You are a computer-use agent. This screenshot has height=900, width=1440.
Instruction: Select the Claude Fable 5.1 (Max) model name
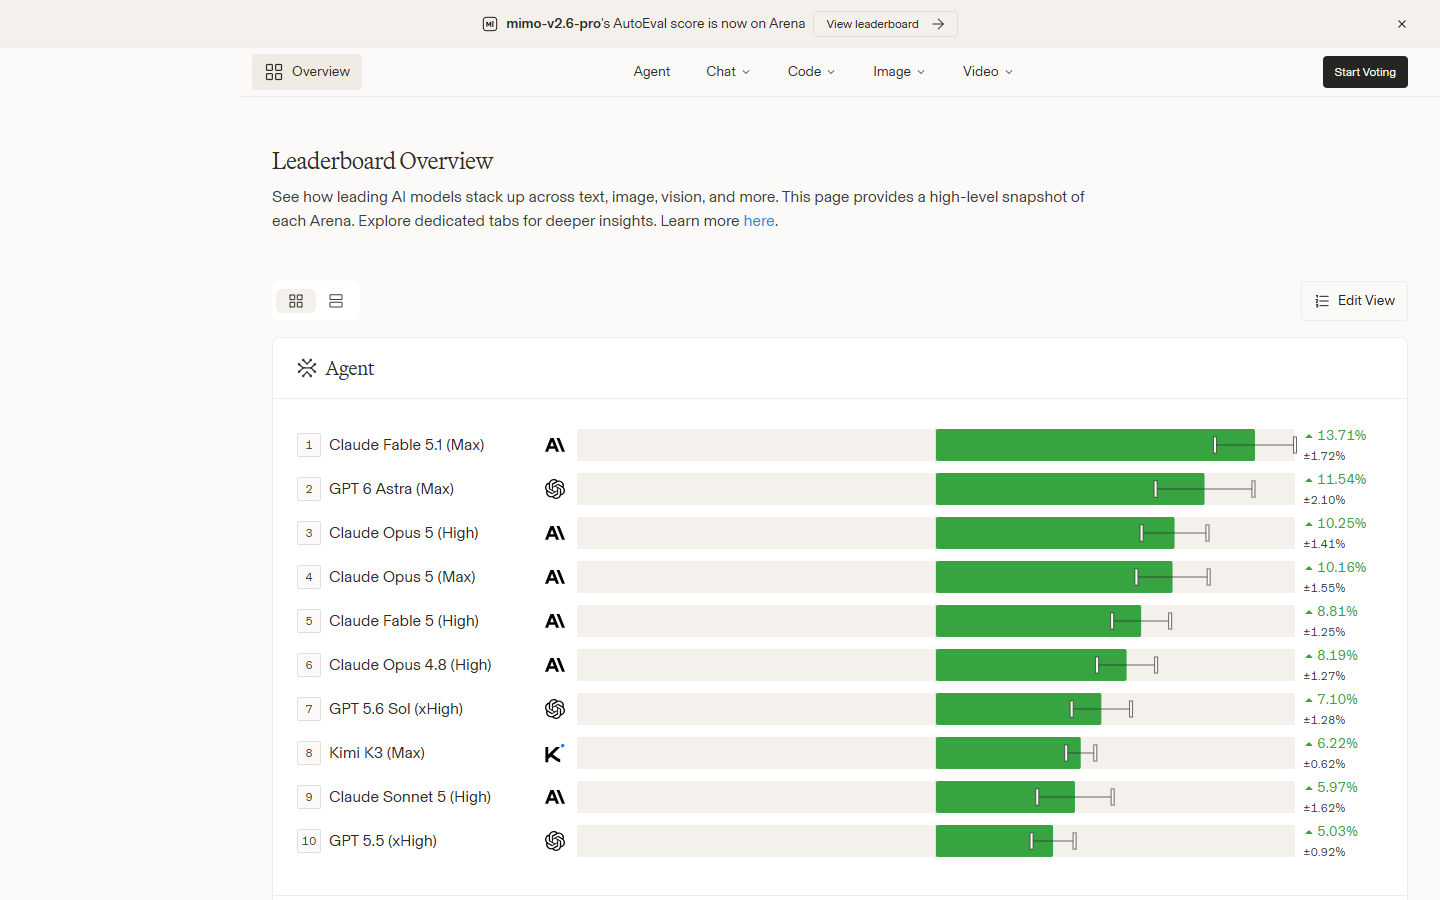407,445
